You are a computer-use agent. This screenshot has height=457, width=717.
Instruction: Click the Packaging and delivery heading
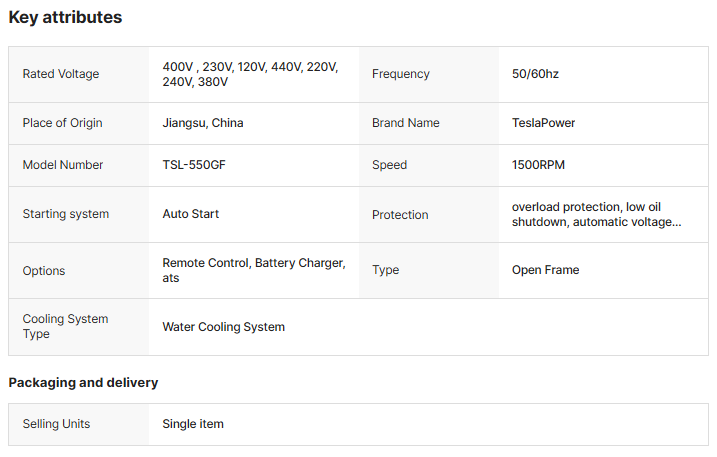tap(83, 382)
